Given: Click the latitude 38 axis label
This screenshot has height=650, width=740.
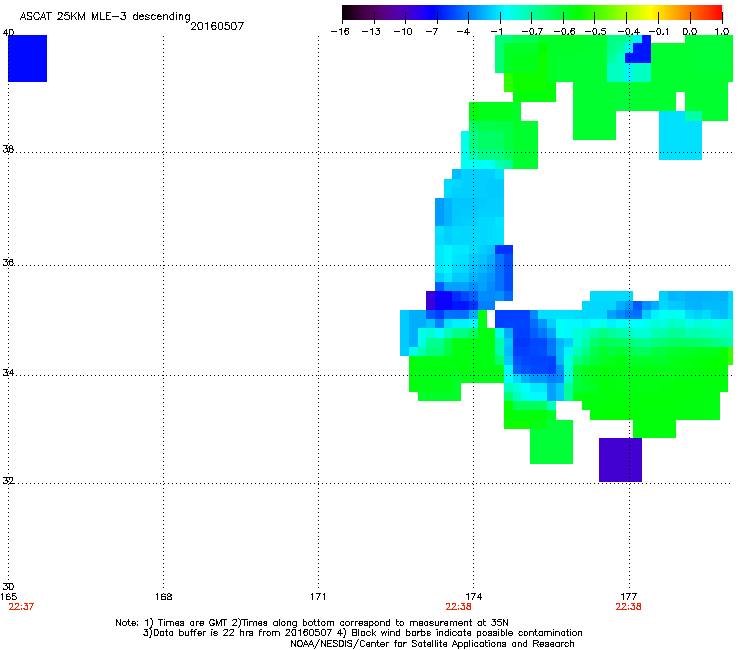Looking at the screenshot, I should point(8,149).
